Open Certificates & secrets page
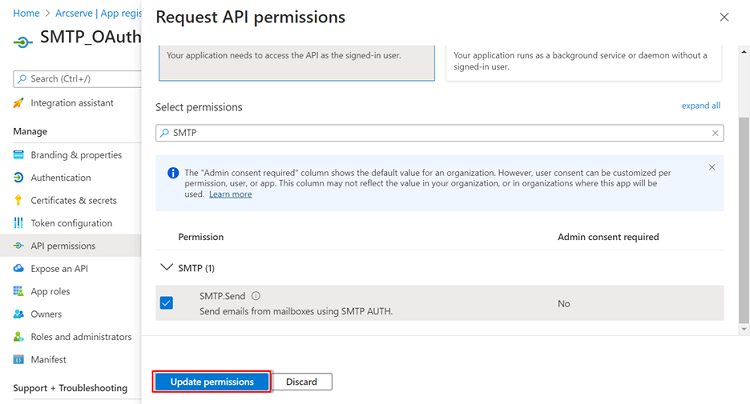 (74, 200)
